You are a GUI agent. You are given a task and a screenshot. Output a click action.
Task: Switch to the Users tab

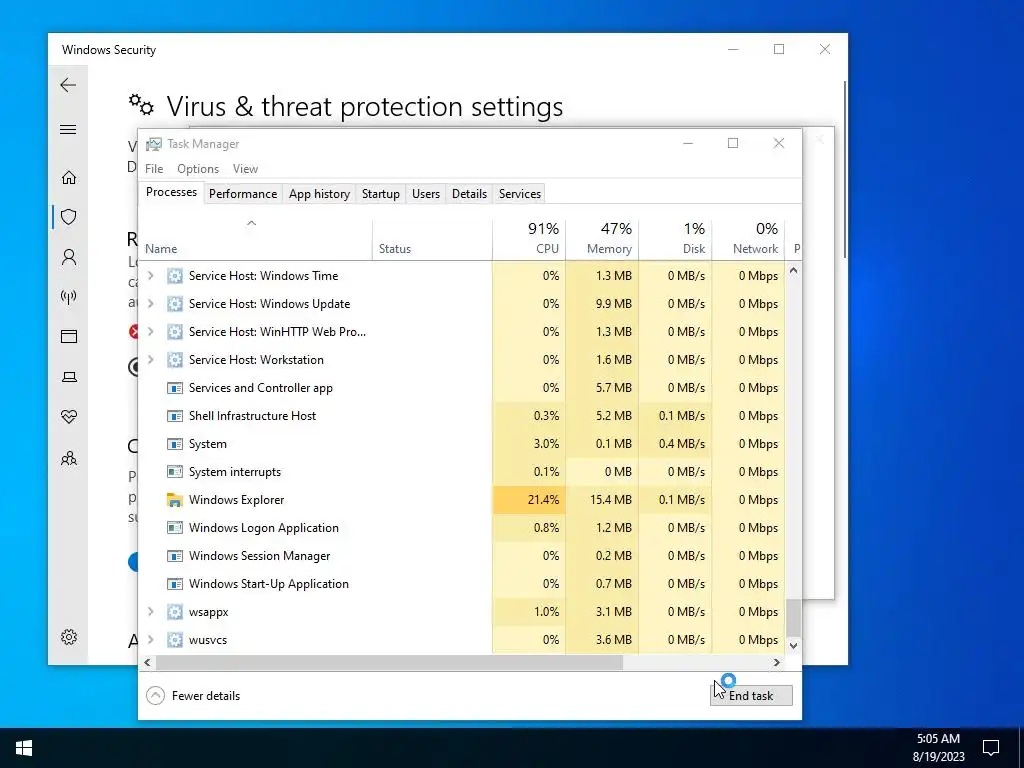[426, 194]
